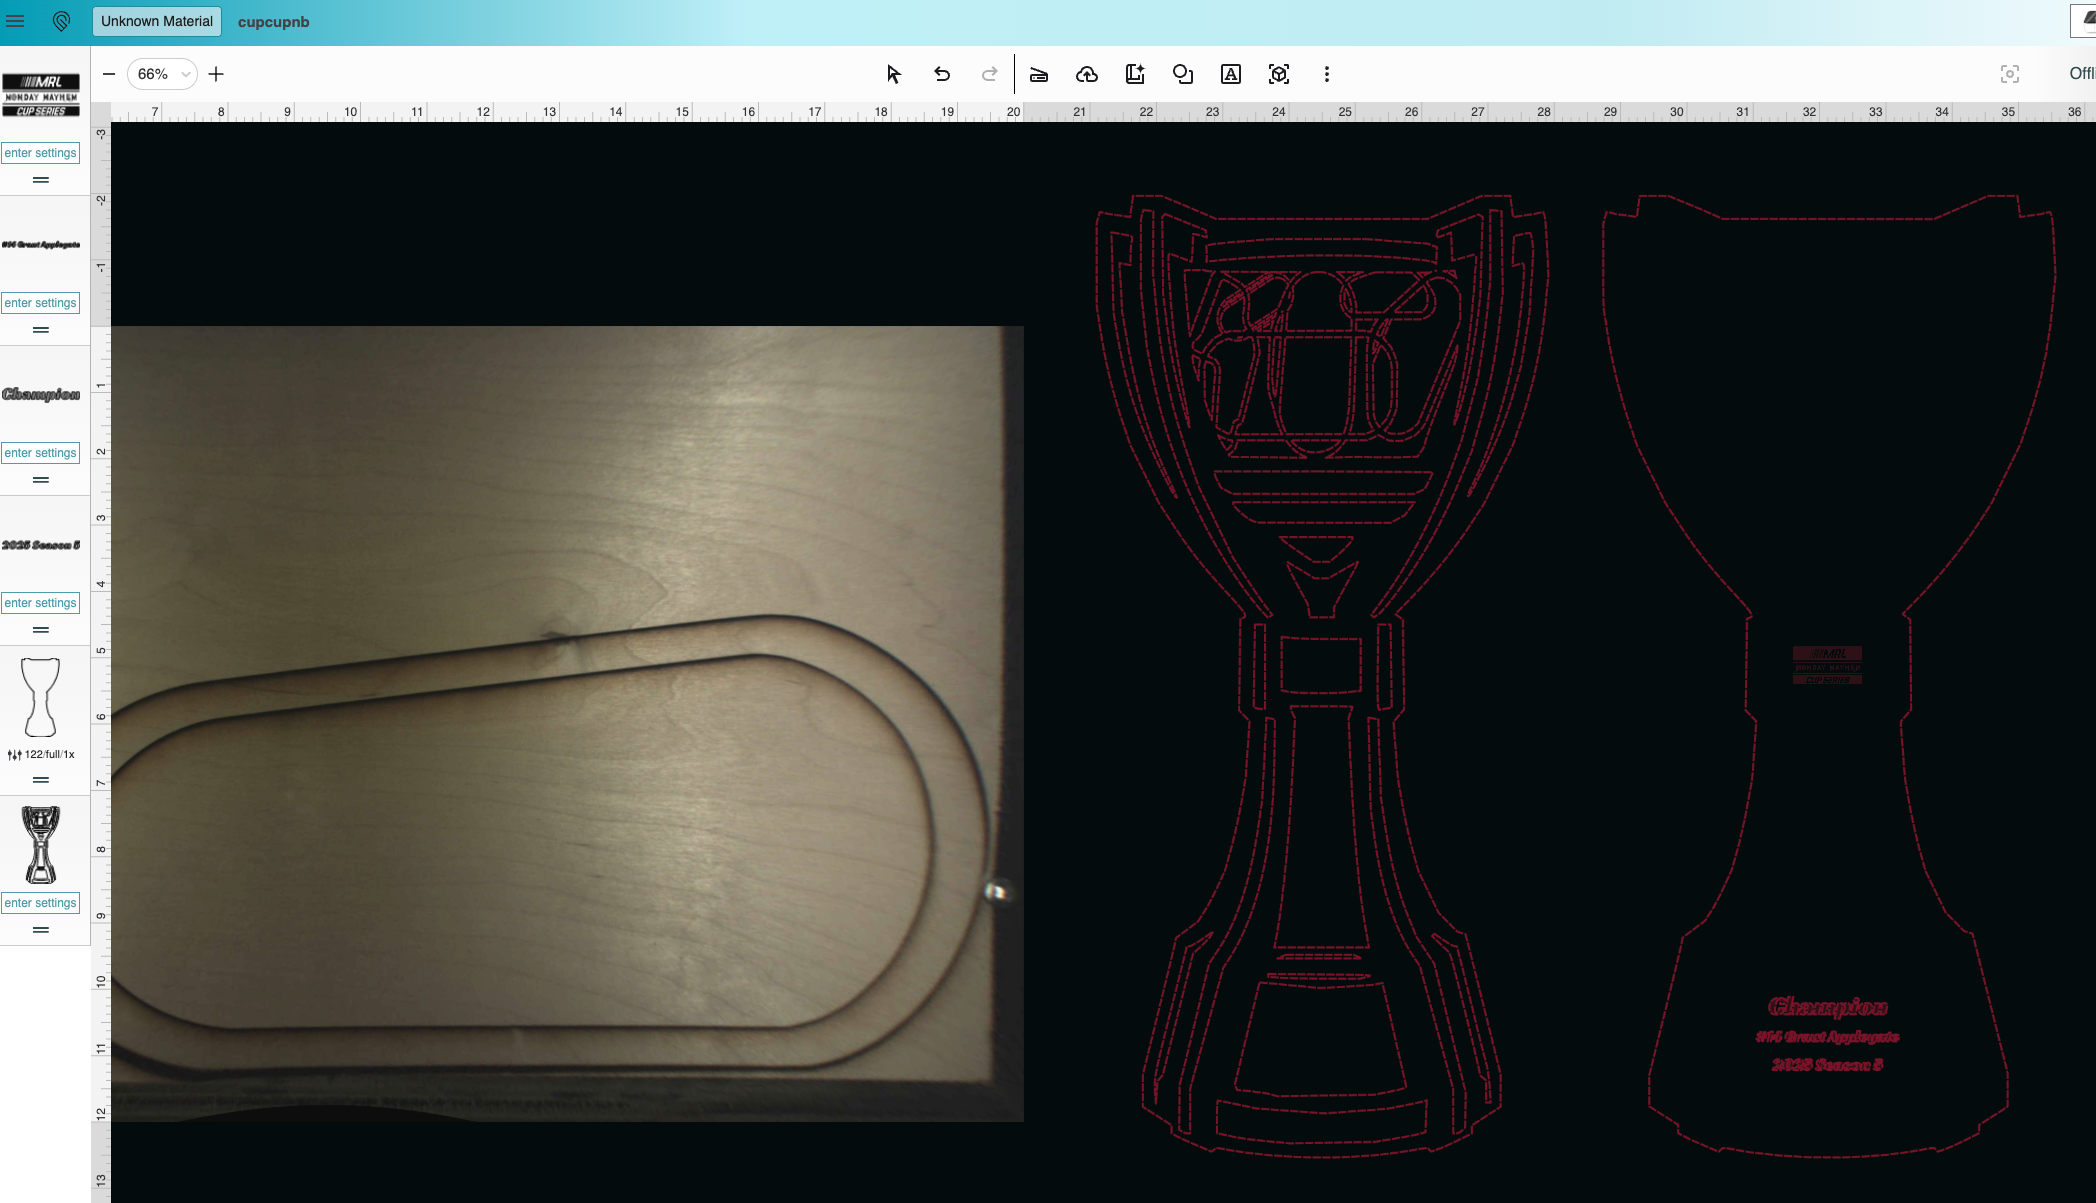
Task: Click the minus zoom out button
Action: (109, 74)
